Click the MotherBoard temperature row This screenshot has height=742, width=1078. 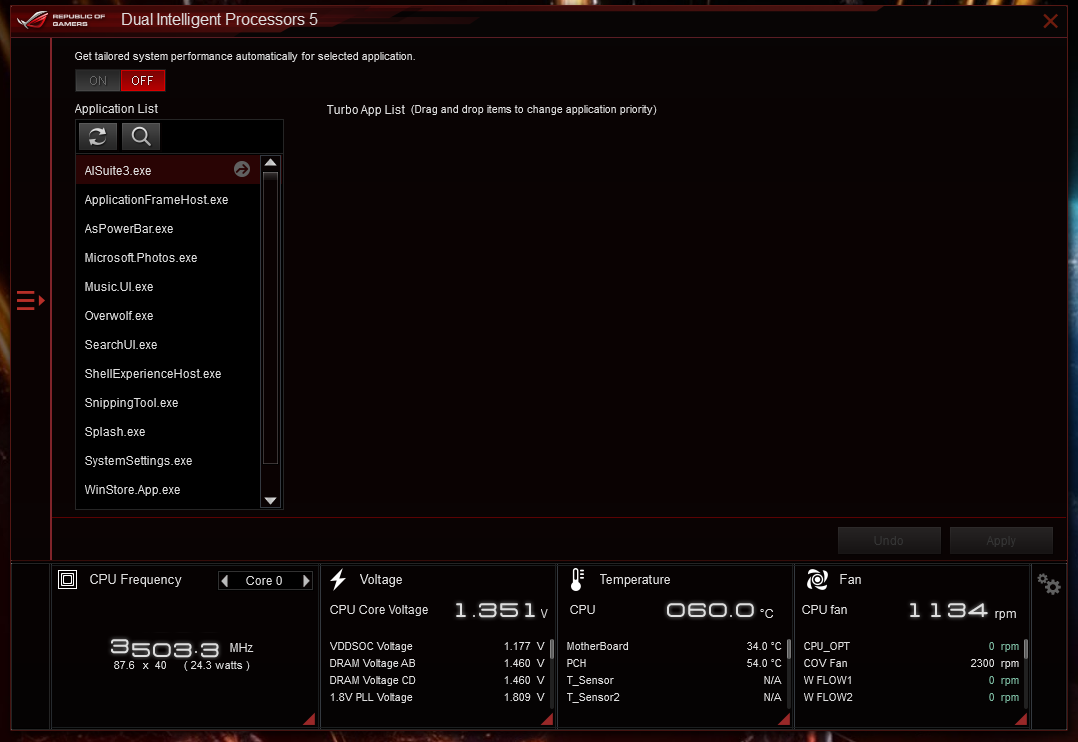tap(674, 646)
